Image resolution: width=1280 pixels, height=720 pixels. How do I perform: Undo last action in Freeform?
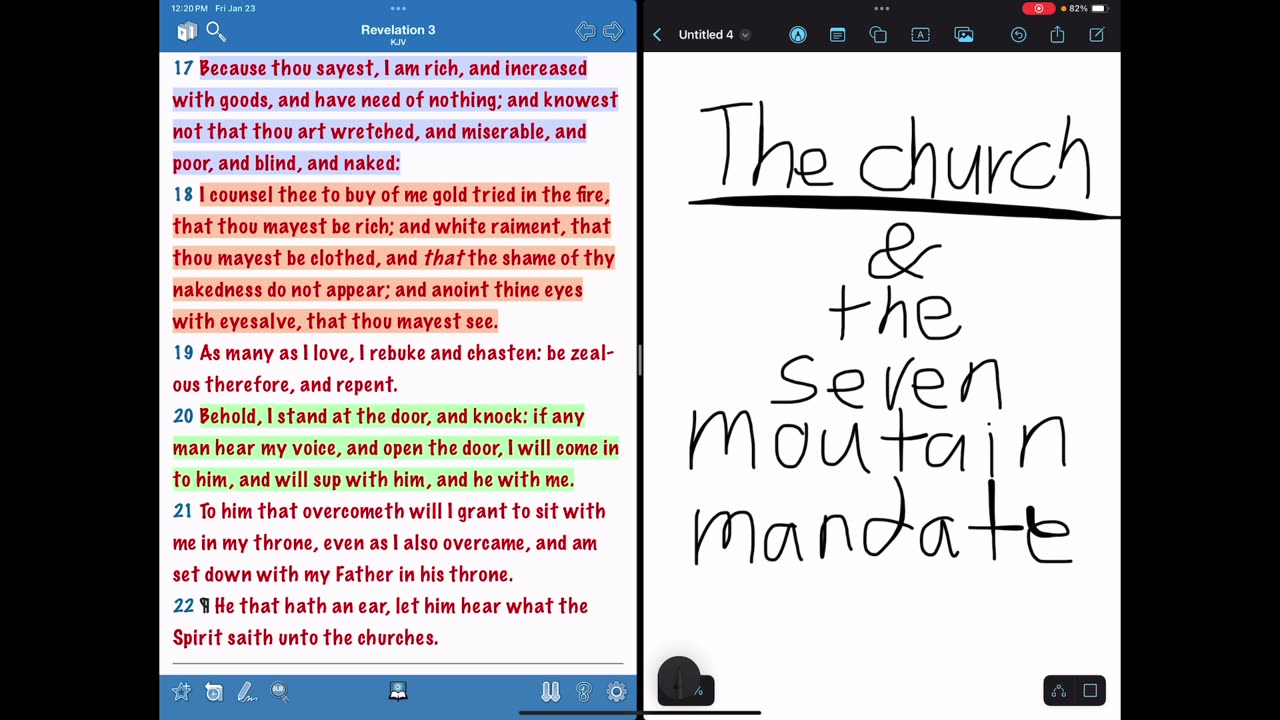click(1018, 35)
